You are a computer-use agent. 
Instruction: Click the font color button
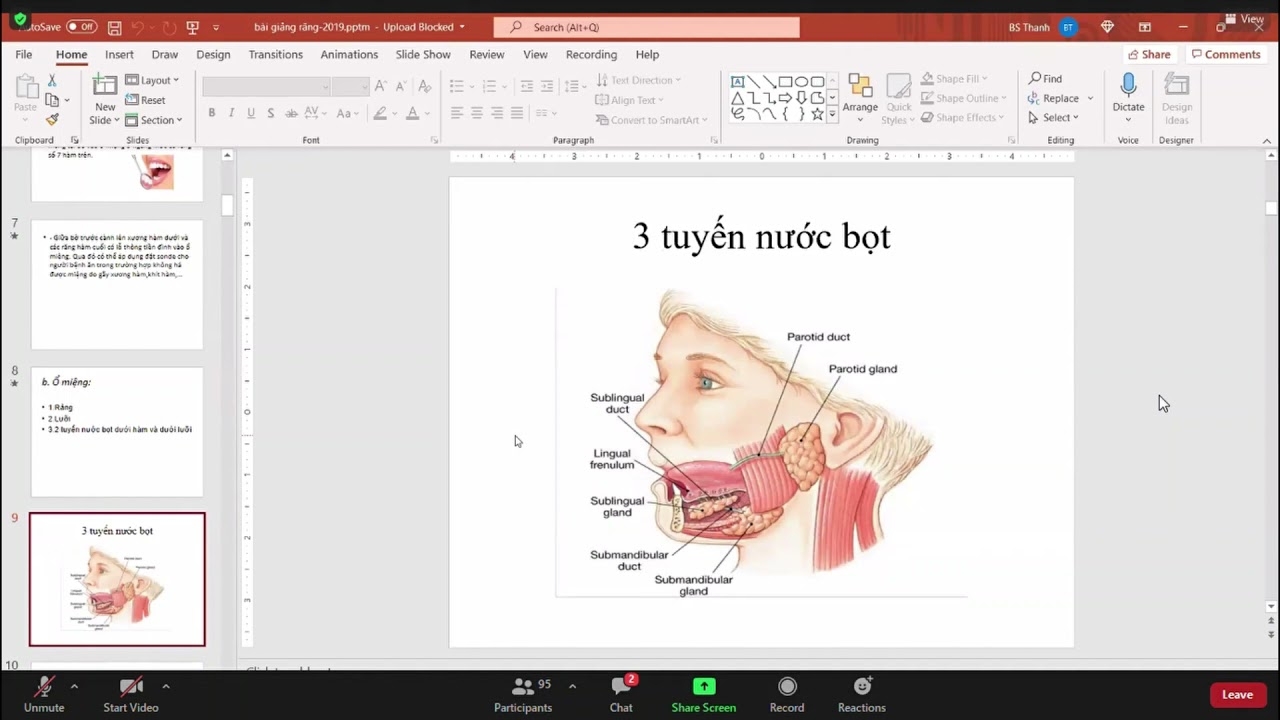[412, 113]
